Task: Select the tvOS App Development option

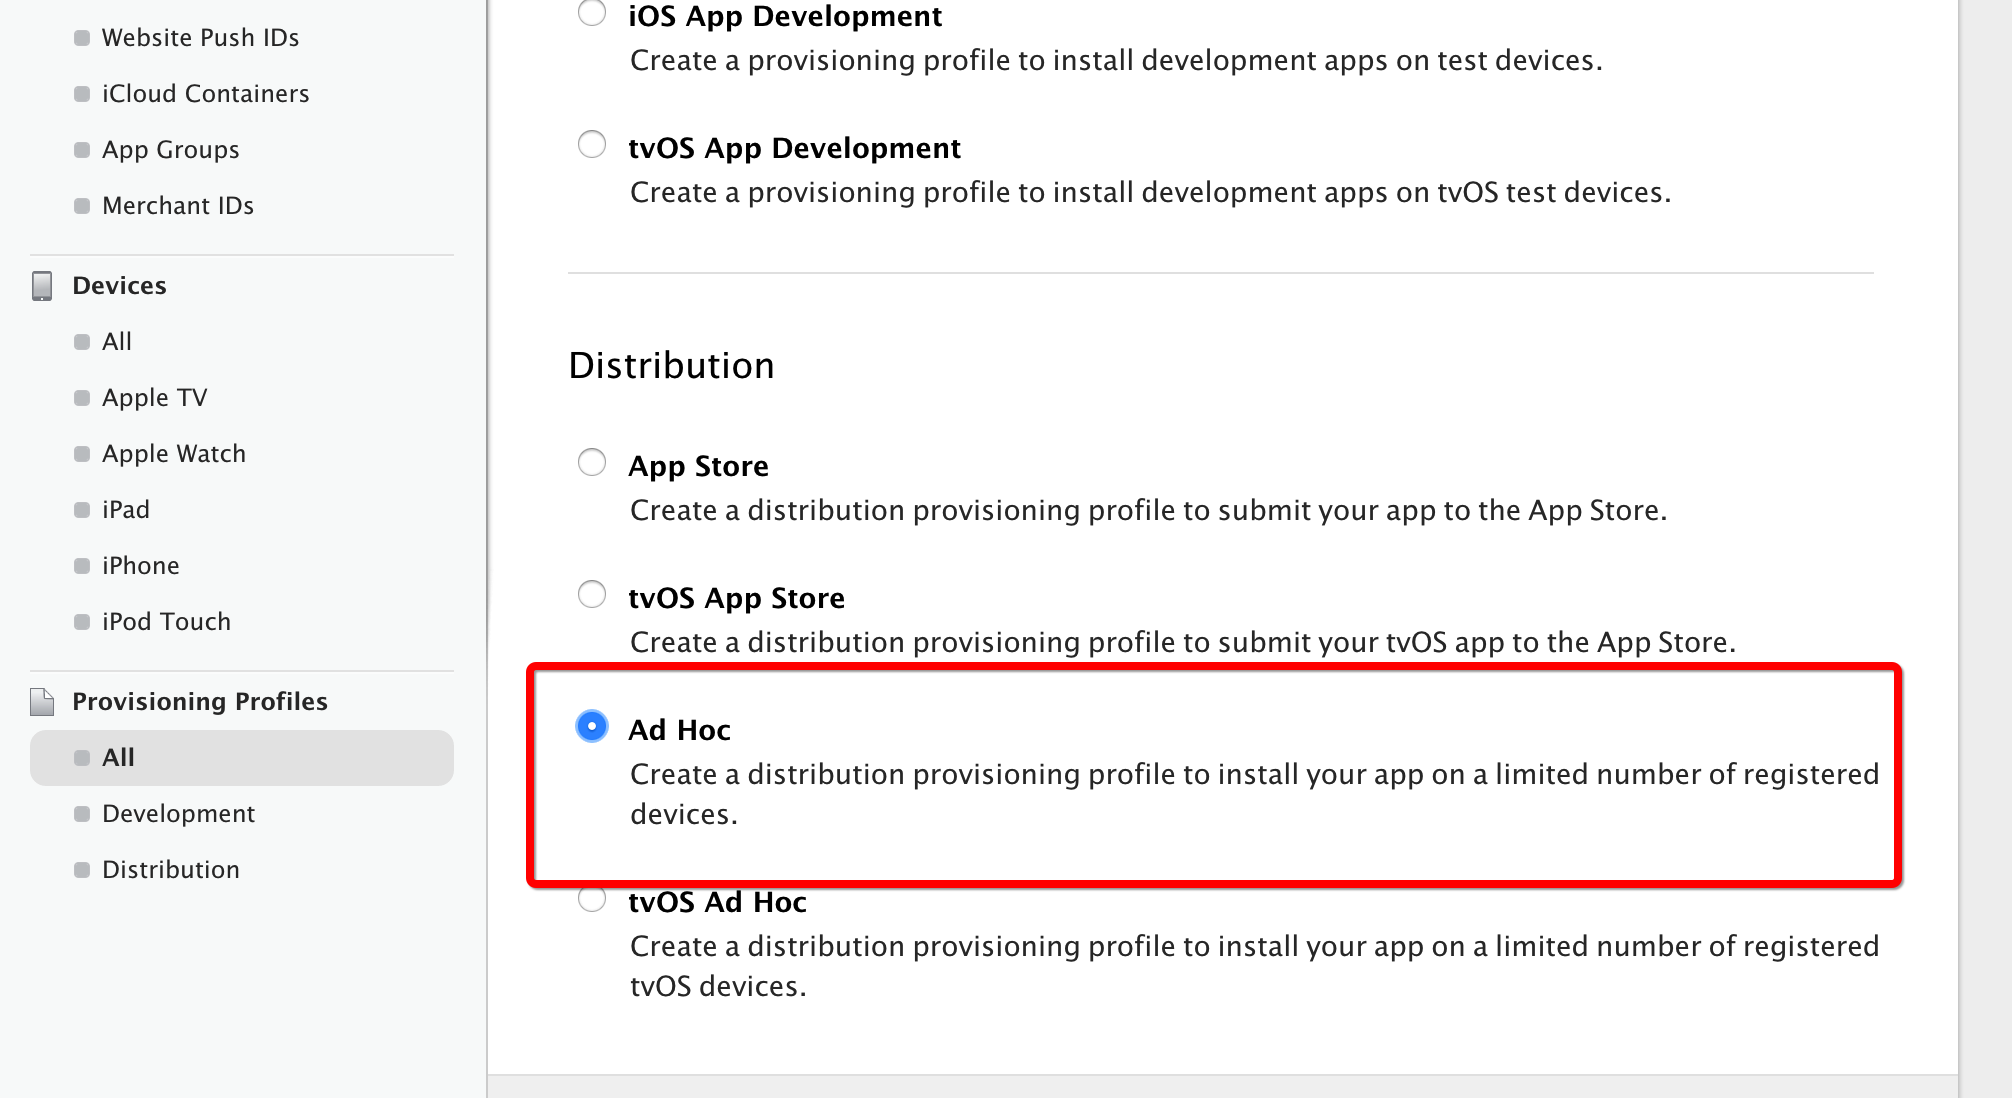Action: 592,145
